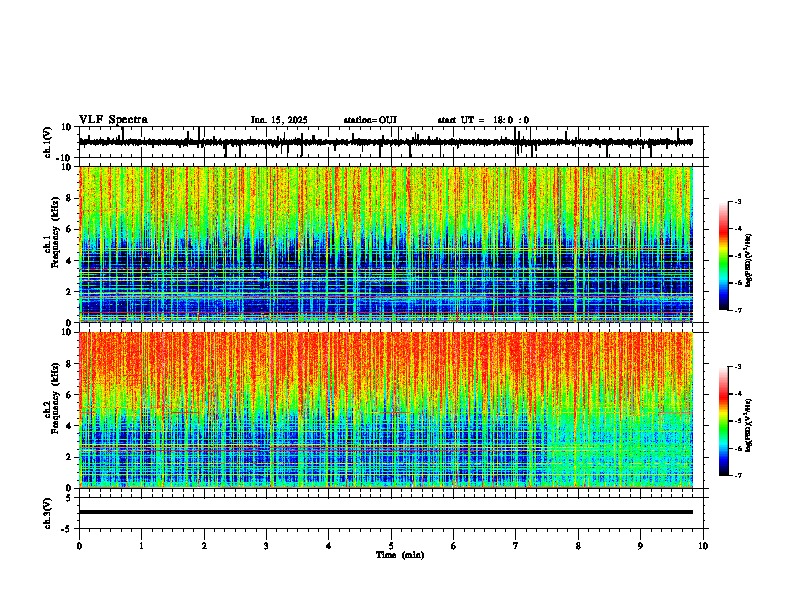Click the ch.2 colorbar log(PSD) label
The height and width of the screenshot is (612, 792).
[749, 425]
